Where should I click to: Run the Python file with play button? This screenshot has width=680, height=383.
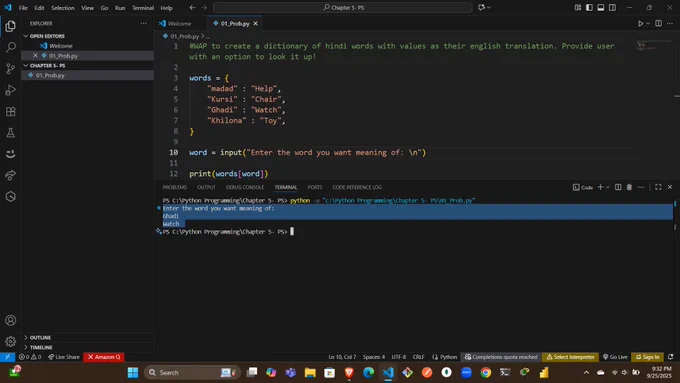(640, 23)
